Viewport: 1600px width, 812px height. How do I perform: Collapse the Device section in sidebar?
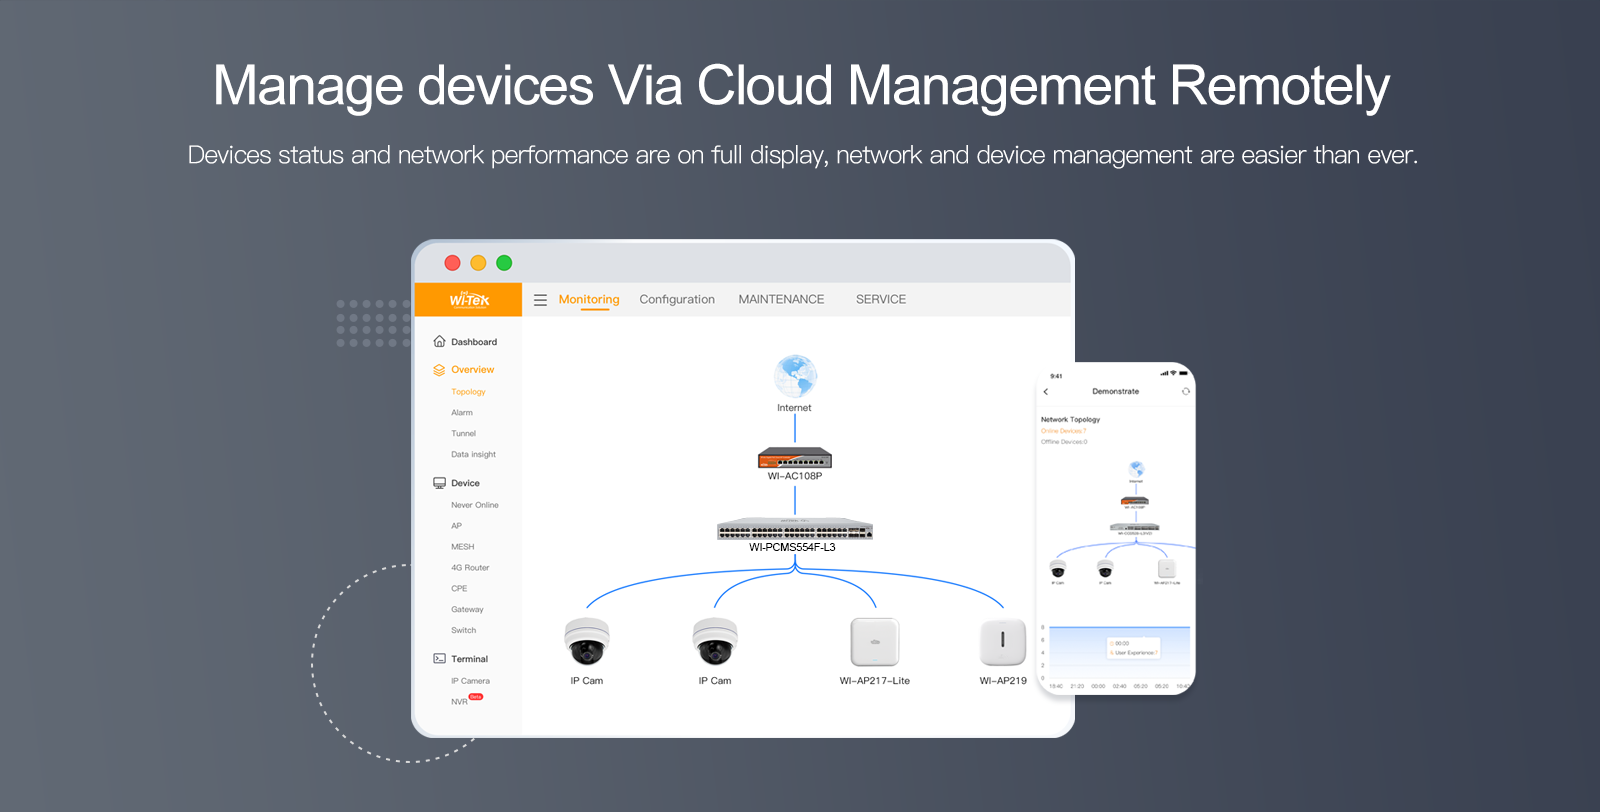pos(465,483)
